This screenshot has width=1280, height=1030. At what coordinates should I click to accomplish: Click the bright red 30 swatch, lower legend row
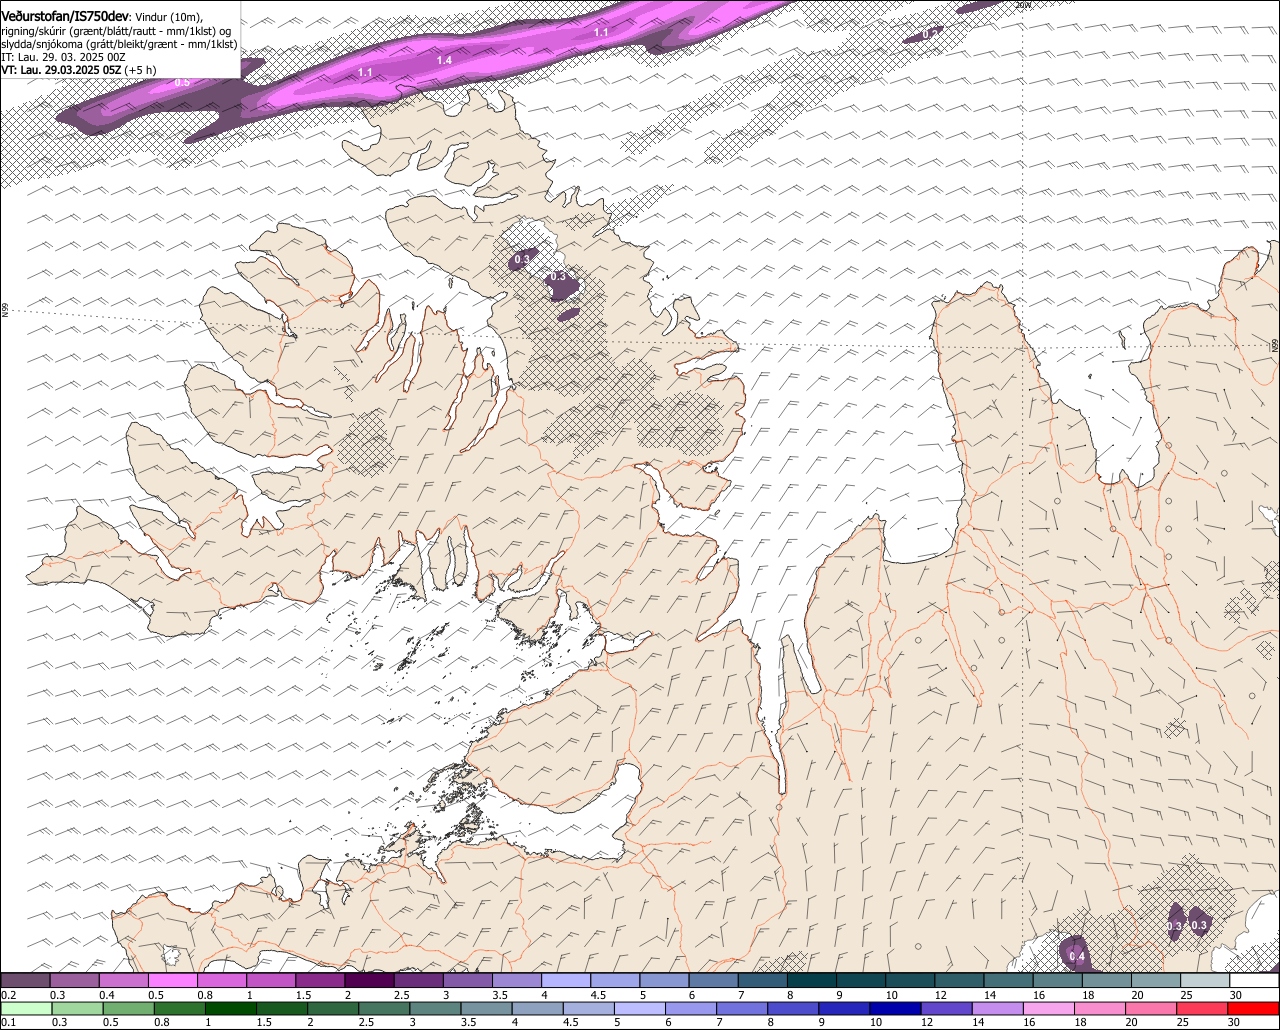point(1255,1008)
